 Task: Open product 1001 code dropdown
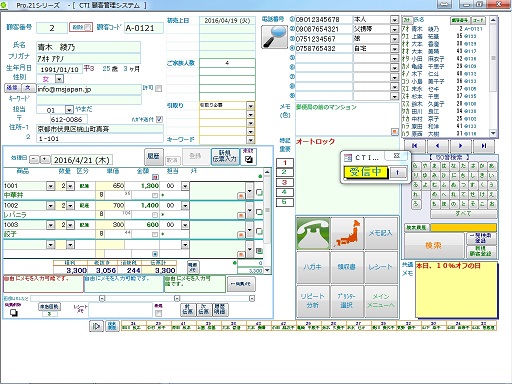pyautogui.click(x=50, y=186)
